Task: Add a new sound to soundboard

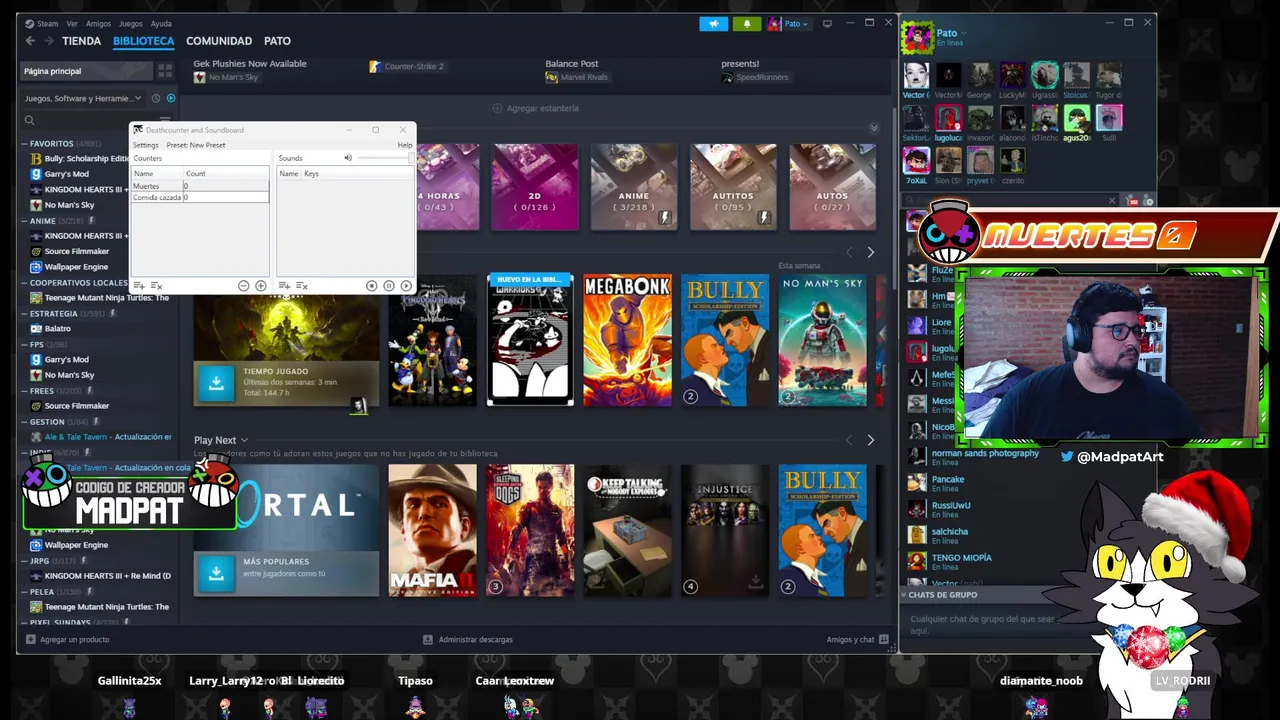Action: 284,286
